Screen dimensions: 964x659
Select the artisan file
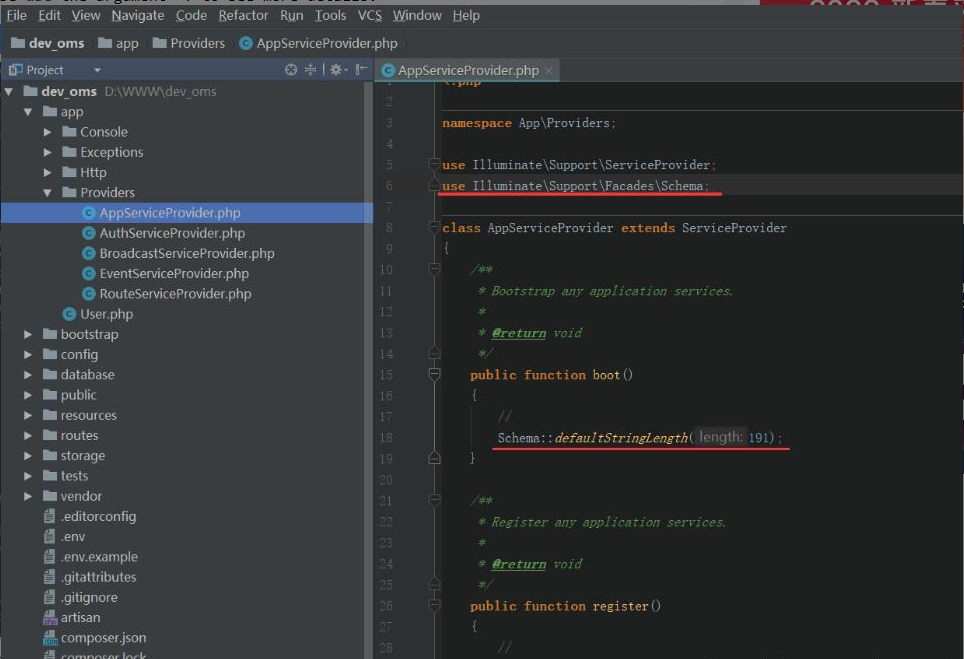point(80,618)
